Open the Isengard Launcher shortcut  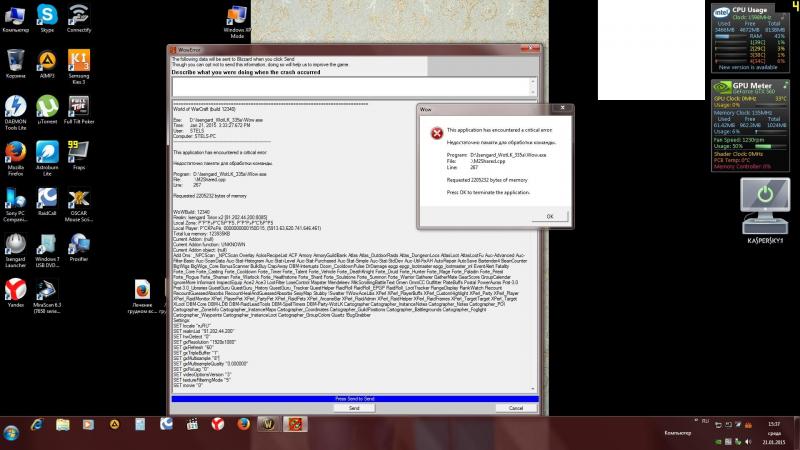point(15,251)
